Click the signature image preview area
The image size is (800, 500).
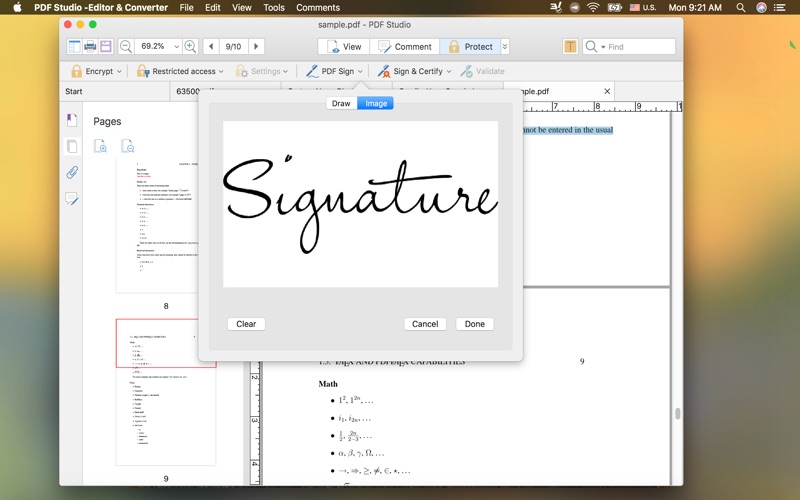[x=360, y=204]
